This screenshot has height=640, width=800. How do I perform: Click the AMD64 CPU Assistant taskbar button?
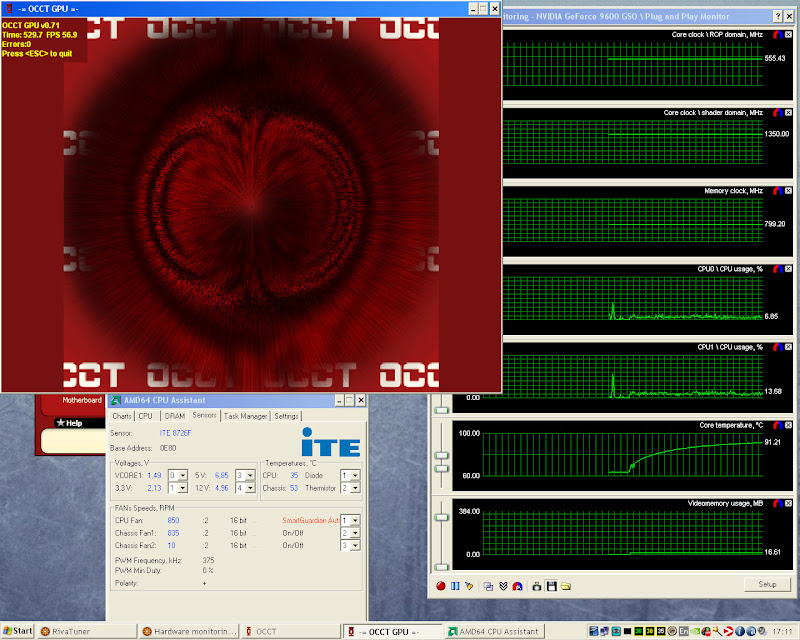(494, 631)
